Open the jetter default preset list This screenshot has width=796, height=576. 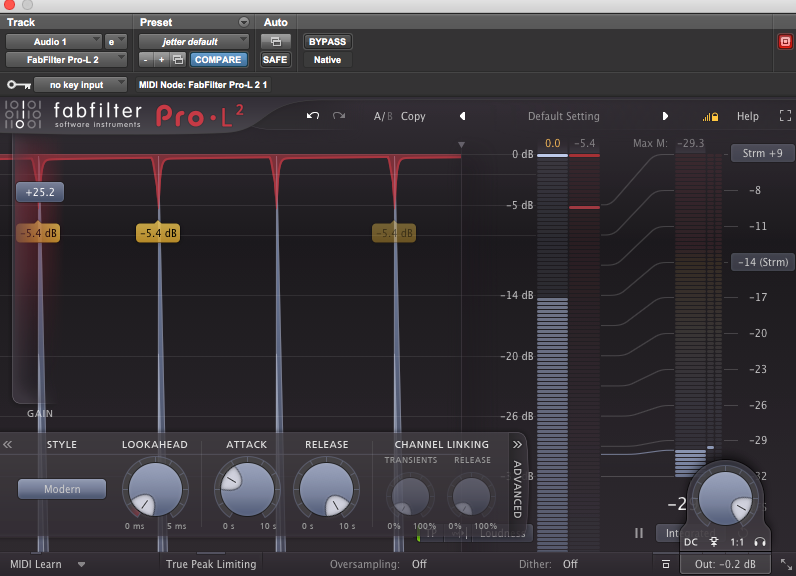[194, 42]
